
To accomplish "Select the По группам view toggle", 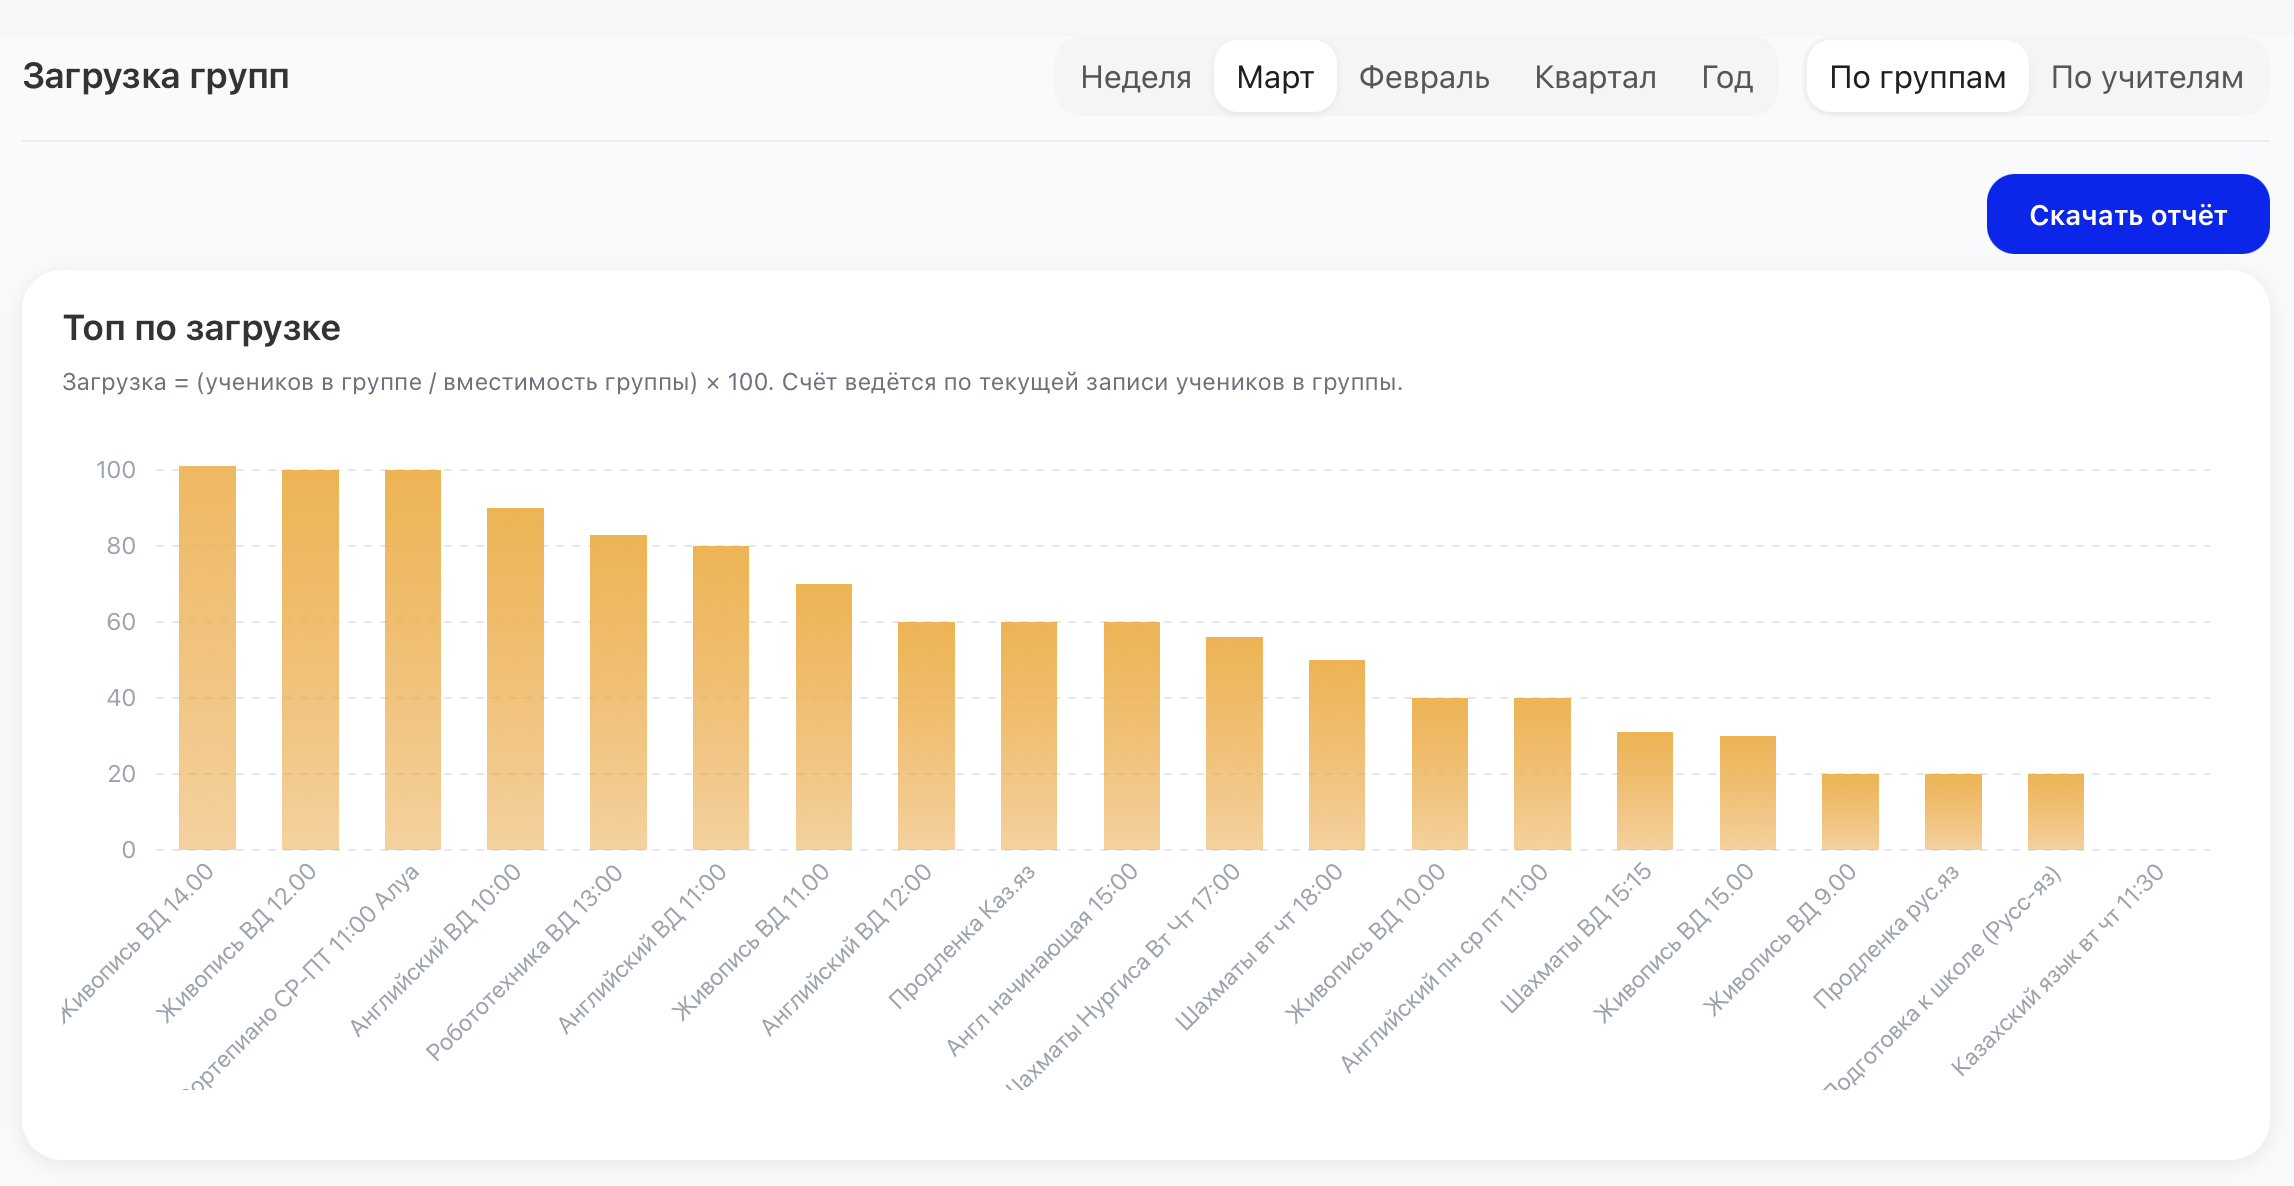I will (1917, 77).
